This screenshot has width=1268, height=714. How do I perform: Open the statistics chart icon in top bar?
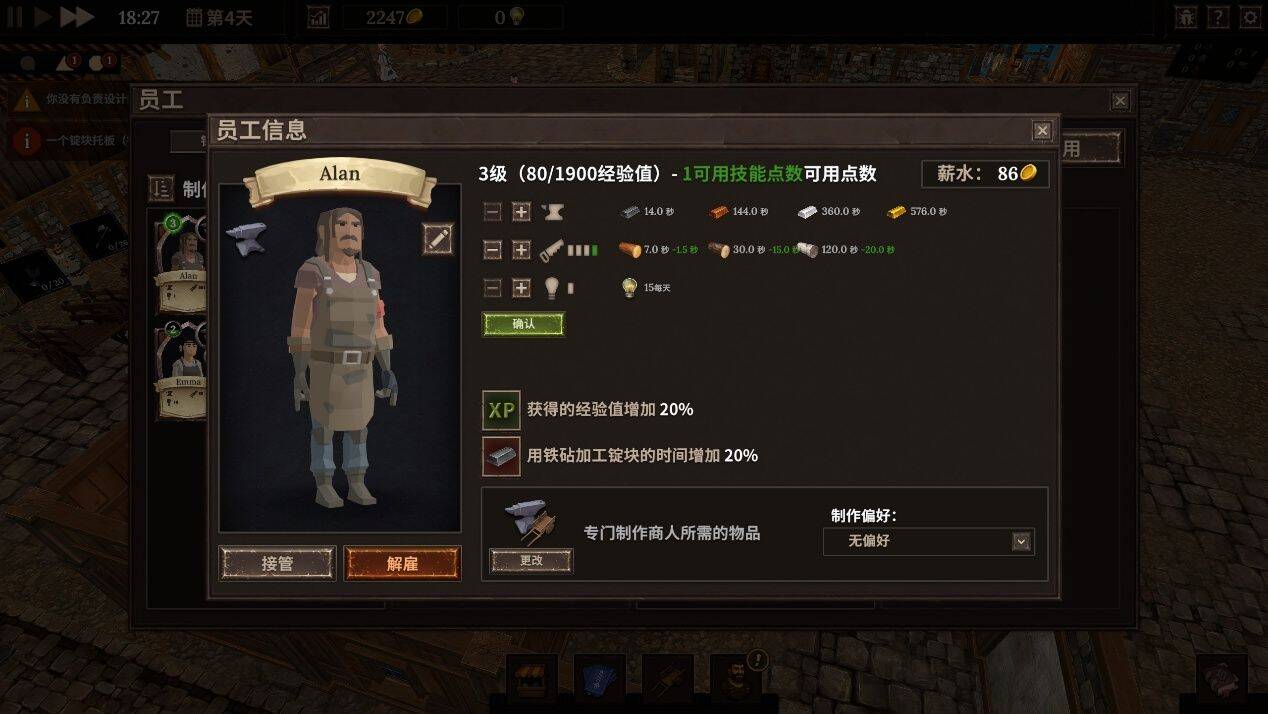[318, 17]
